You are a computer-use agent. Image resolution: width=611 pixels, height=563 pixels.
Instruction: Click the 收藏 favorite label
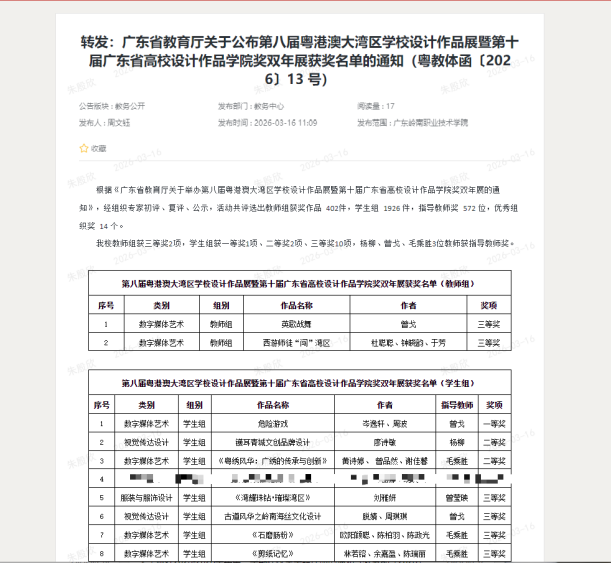click(98, 148)
